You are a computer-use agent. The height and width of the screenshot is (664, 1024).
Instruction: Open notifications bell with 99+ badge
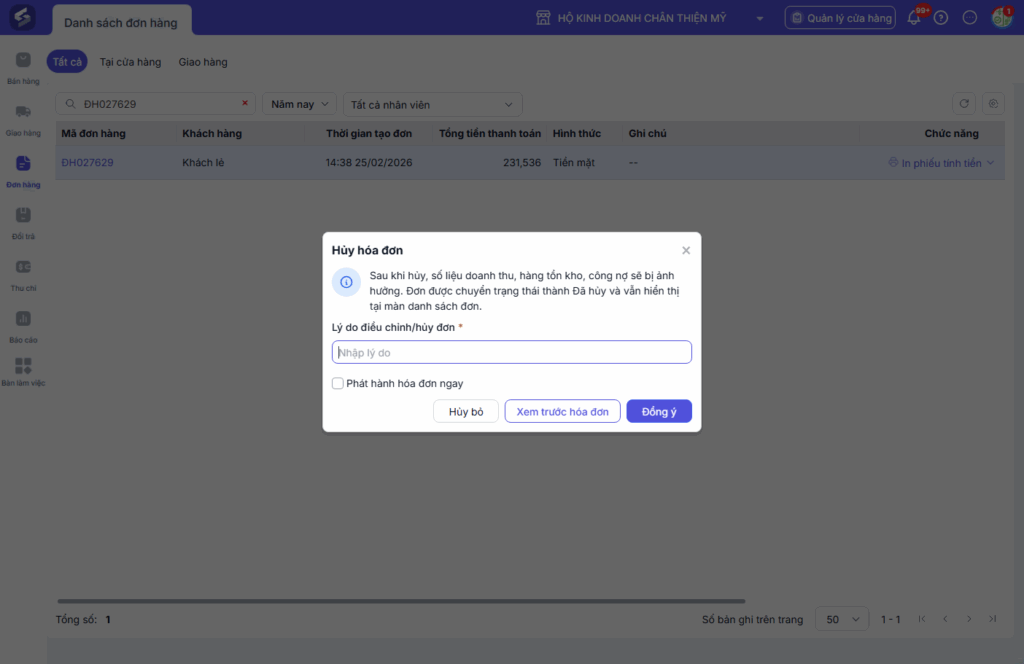pos(914,18)
